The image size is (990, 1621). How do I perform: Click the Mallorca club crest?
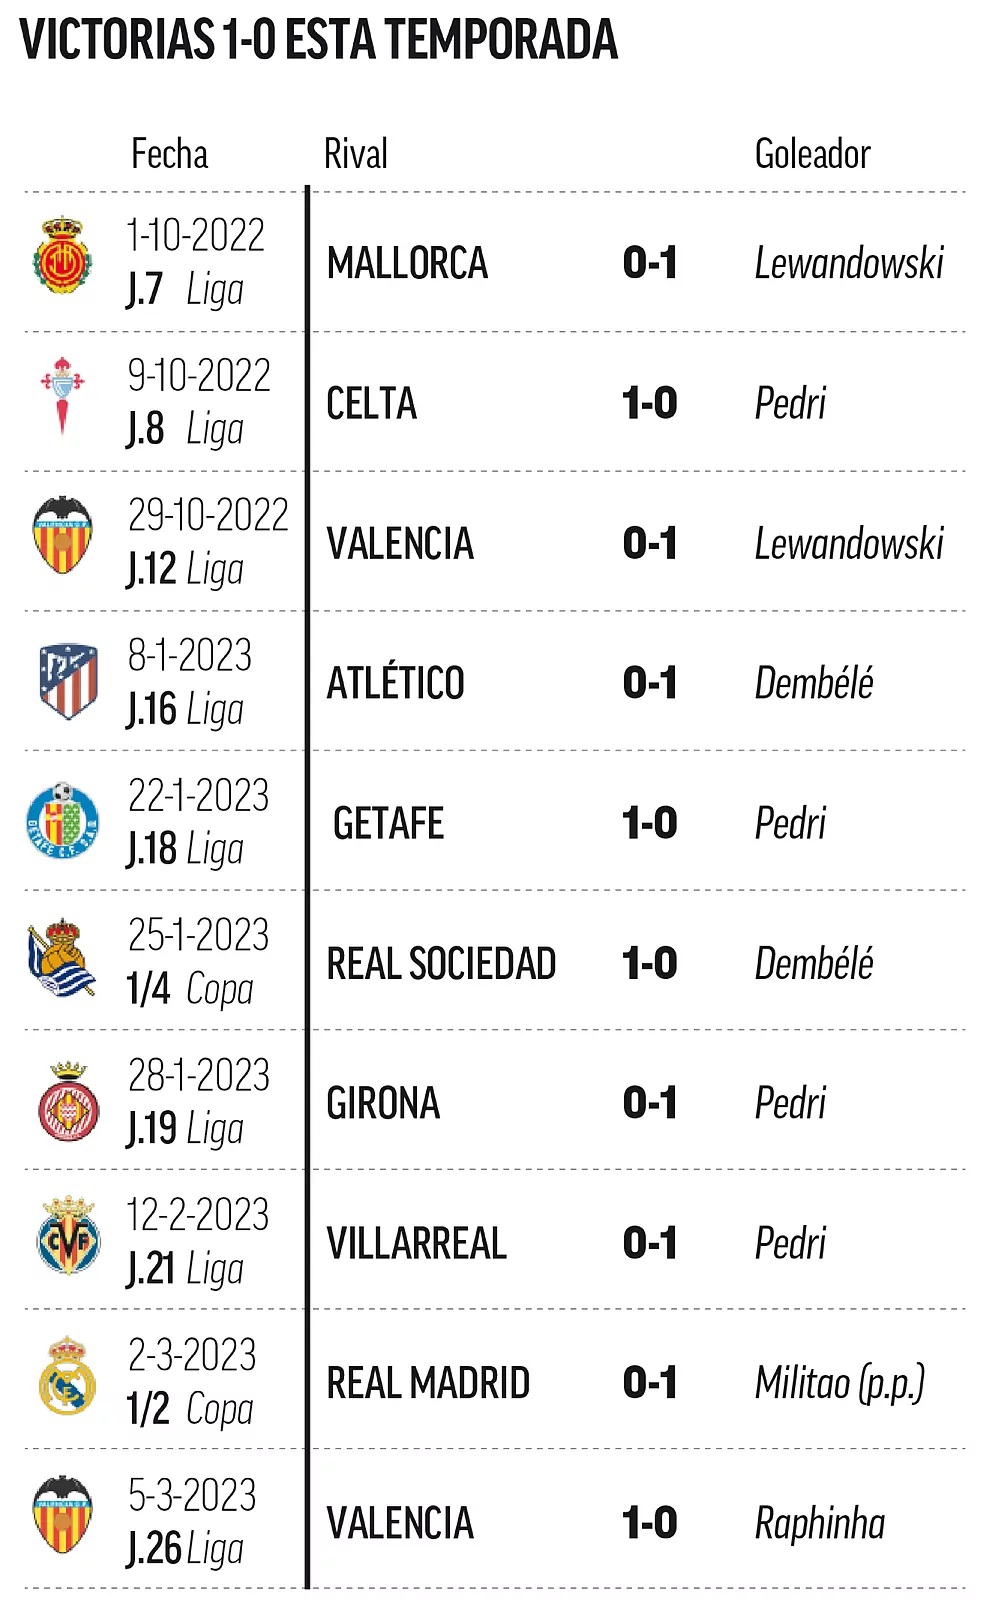pos(63,255)
